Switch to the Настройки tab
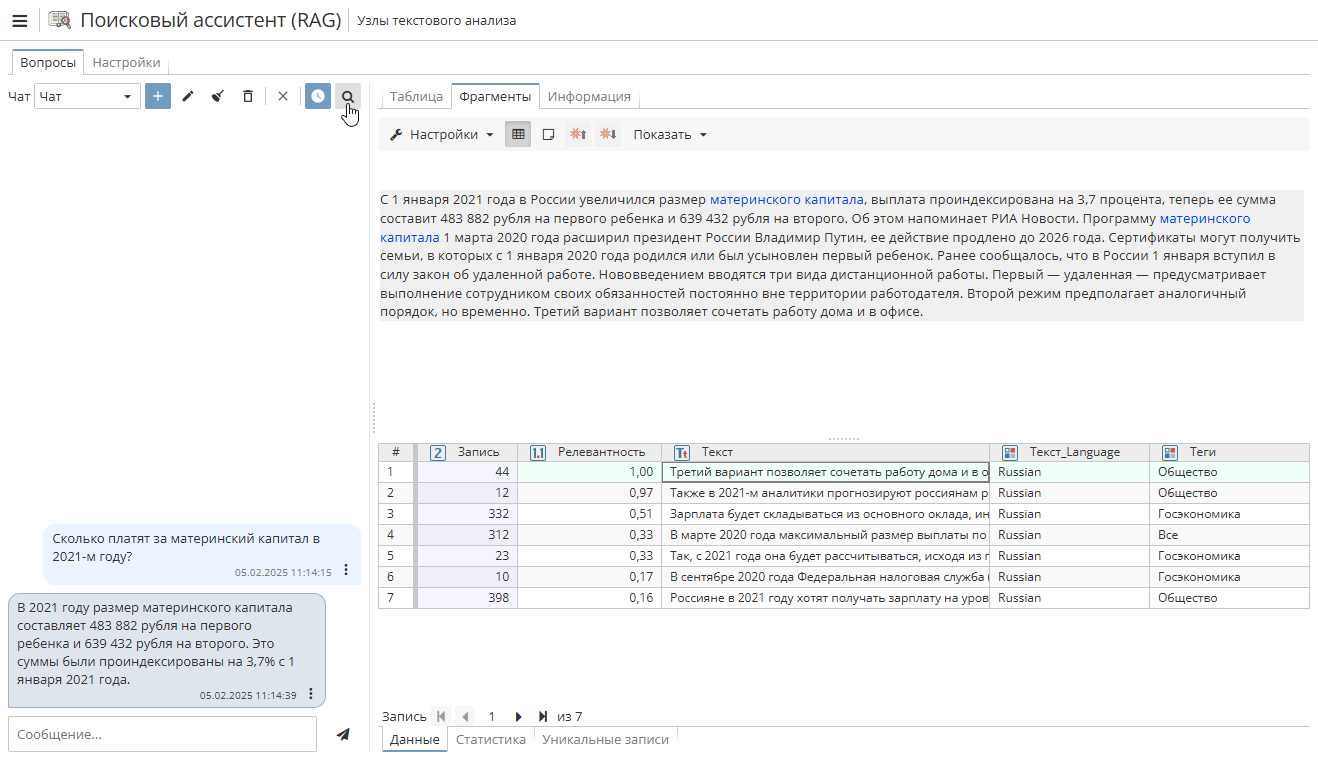 126,62
